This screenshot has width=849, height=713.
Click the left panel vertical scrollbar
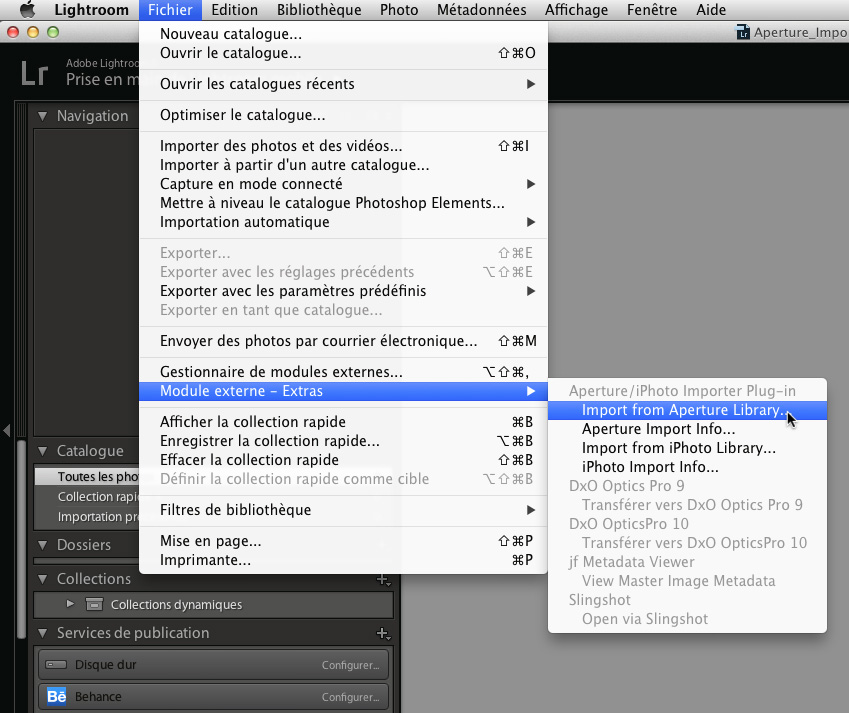click(x=21, y=539)
